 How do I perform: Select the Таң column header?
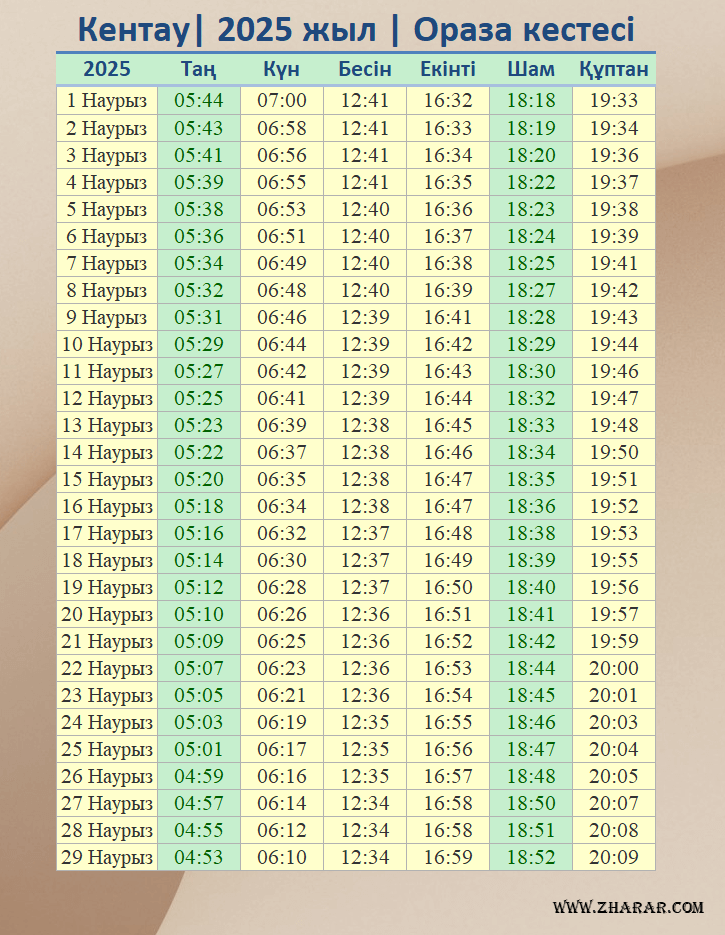(x=198, y=70)
